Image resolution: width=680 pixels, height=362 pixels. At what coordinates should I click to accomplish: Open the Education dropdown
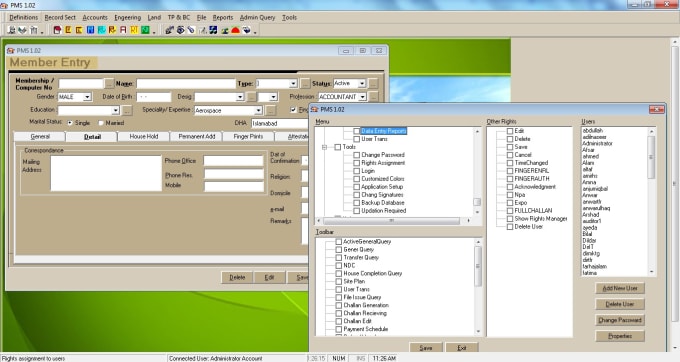(115, 111)
